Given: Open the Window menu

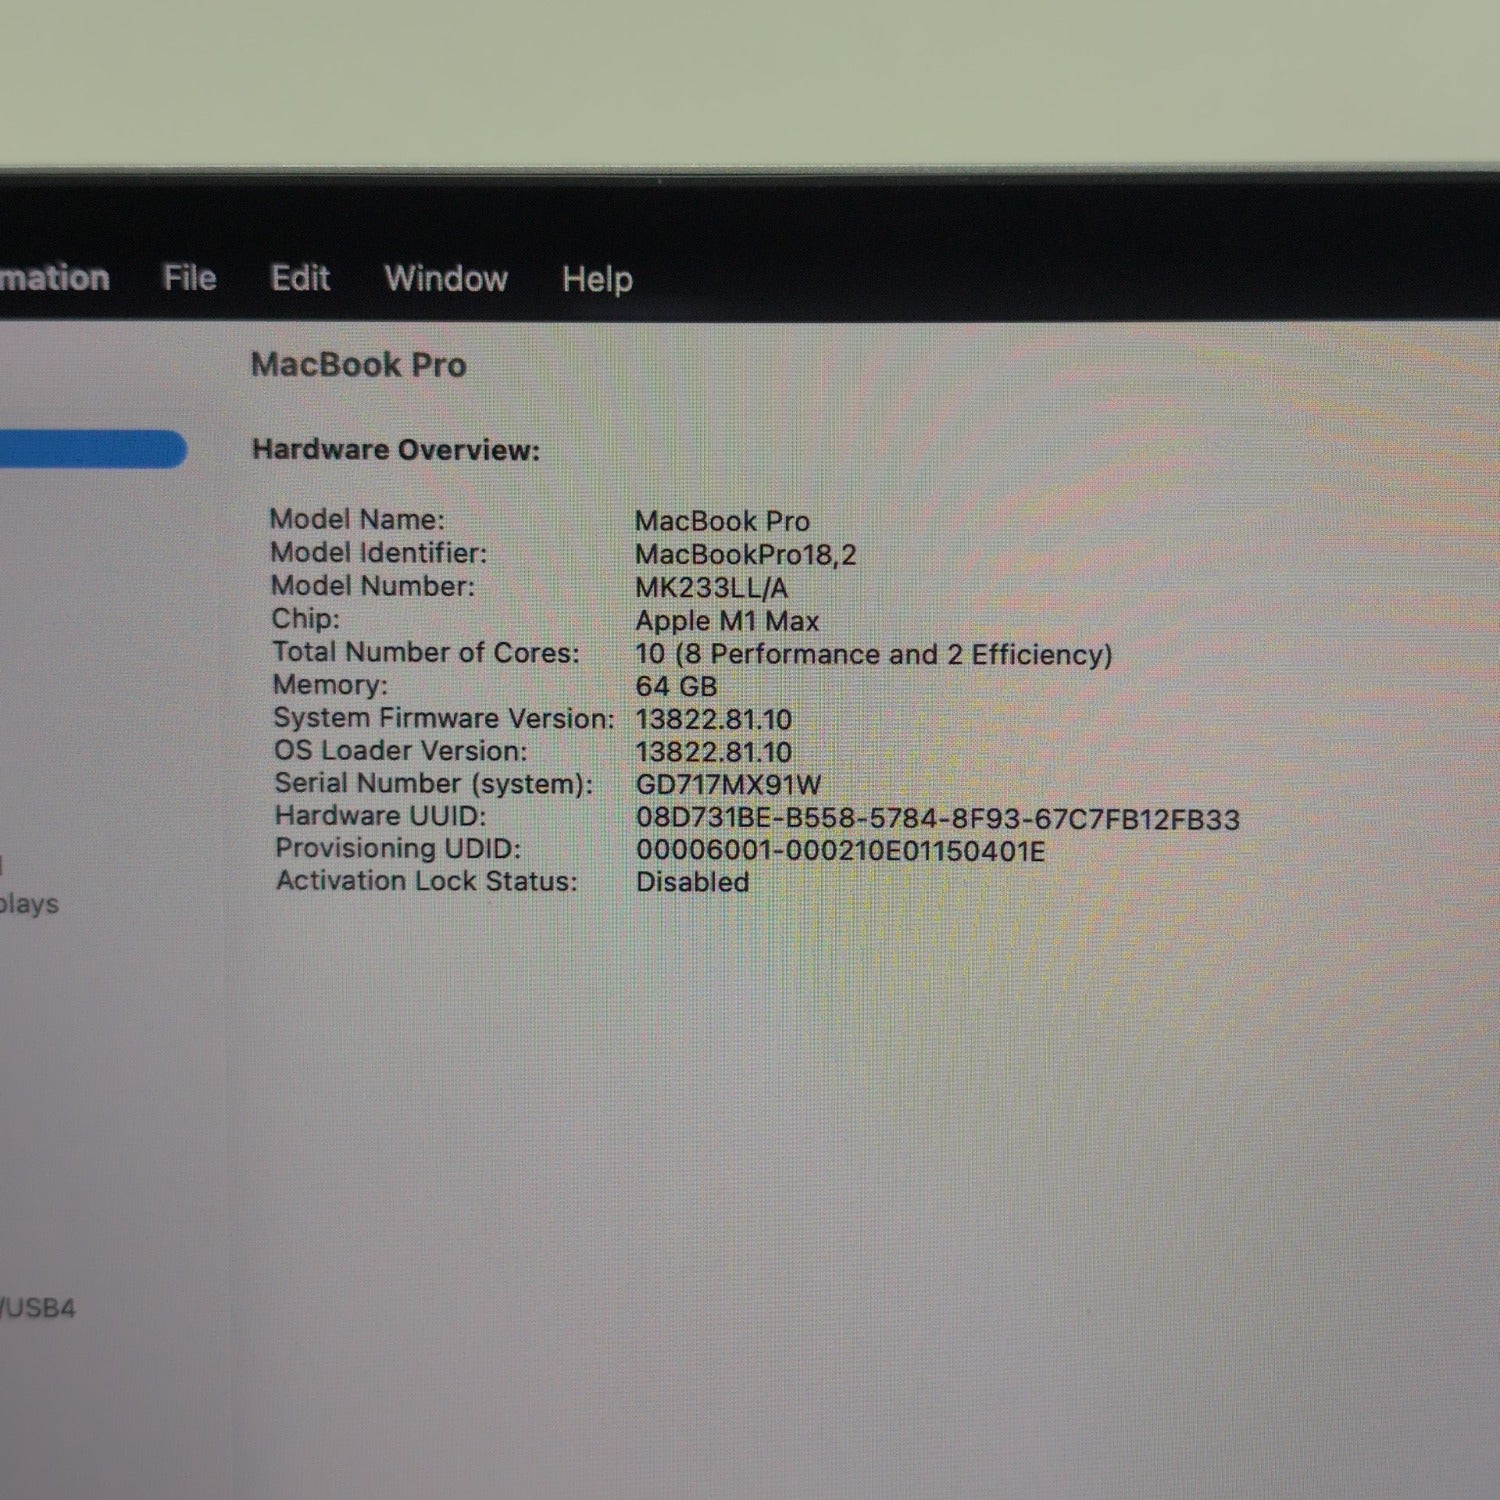Looking at the screenshot, I should click(x=446, y=278).
